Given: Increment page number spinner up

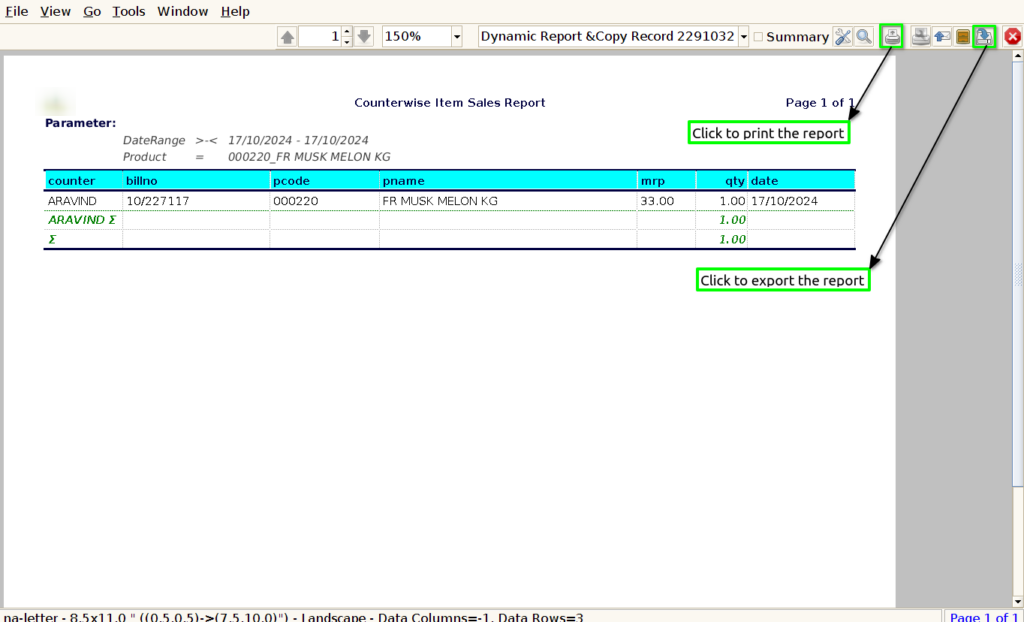Looking at the screenshot, I should (x=347, y=31).
